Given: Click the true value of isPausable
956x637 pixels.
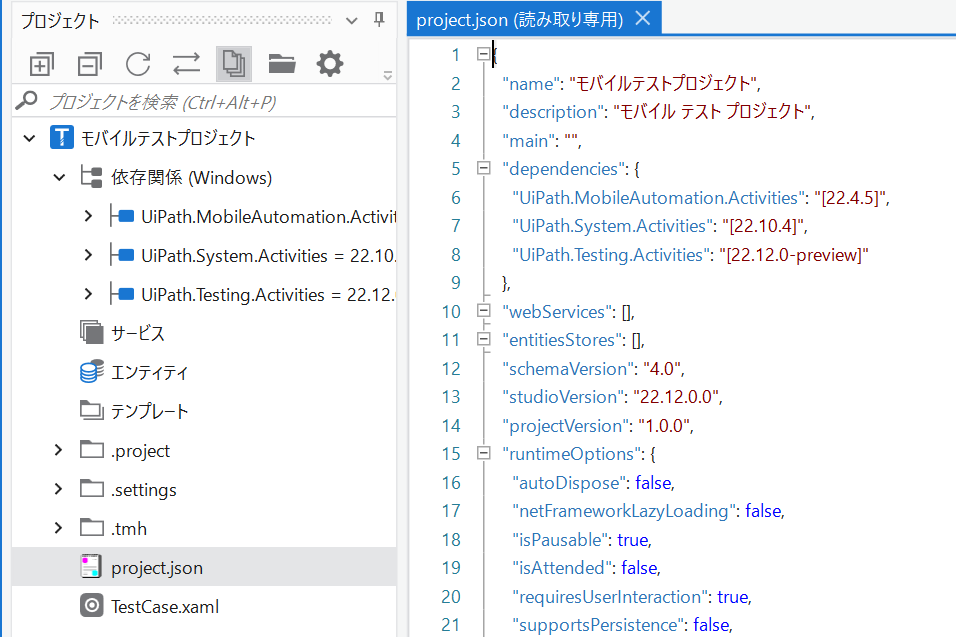Looking at the screenshot, I should (x=633, y=540).
